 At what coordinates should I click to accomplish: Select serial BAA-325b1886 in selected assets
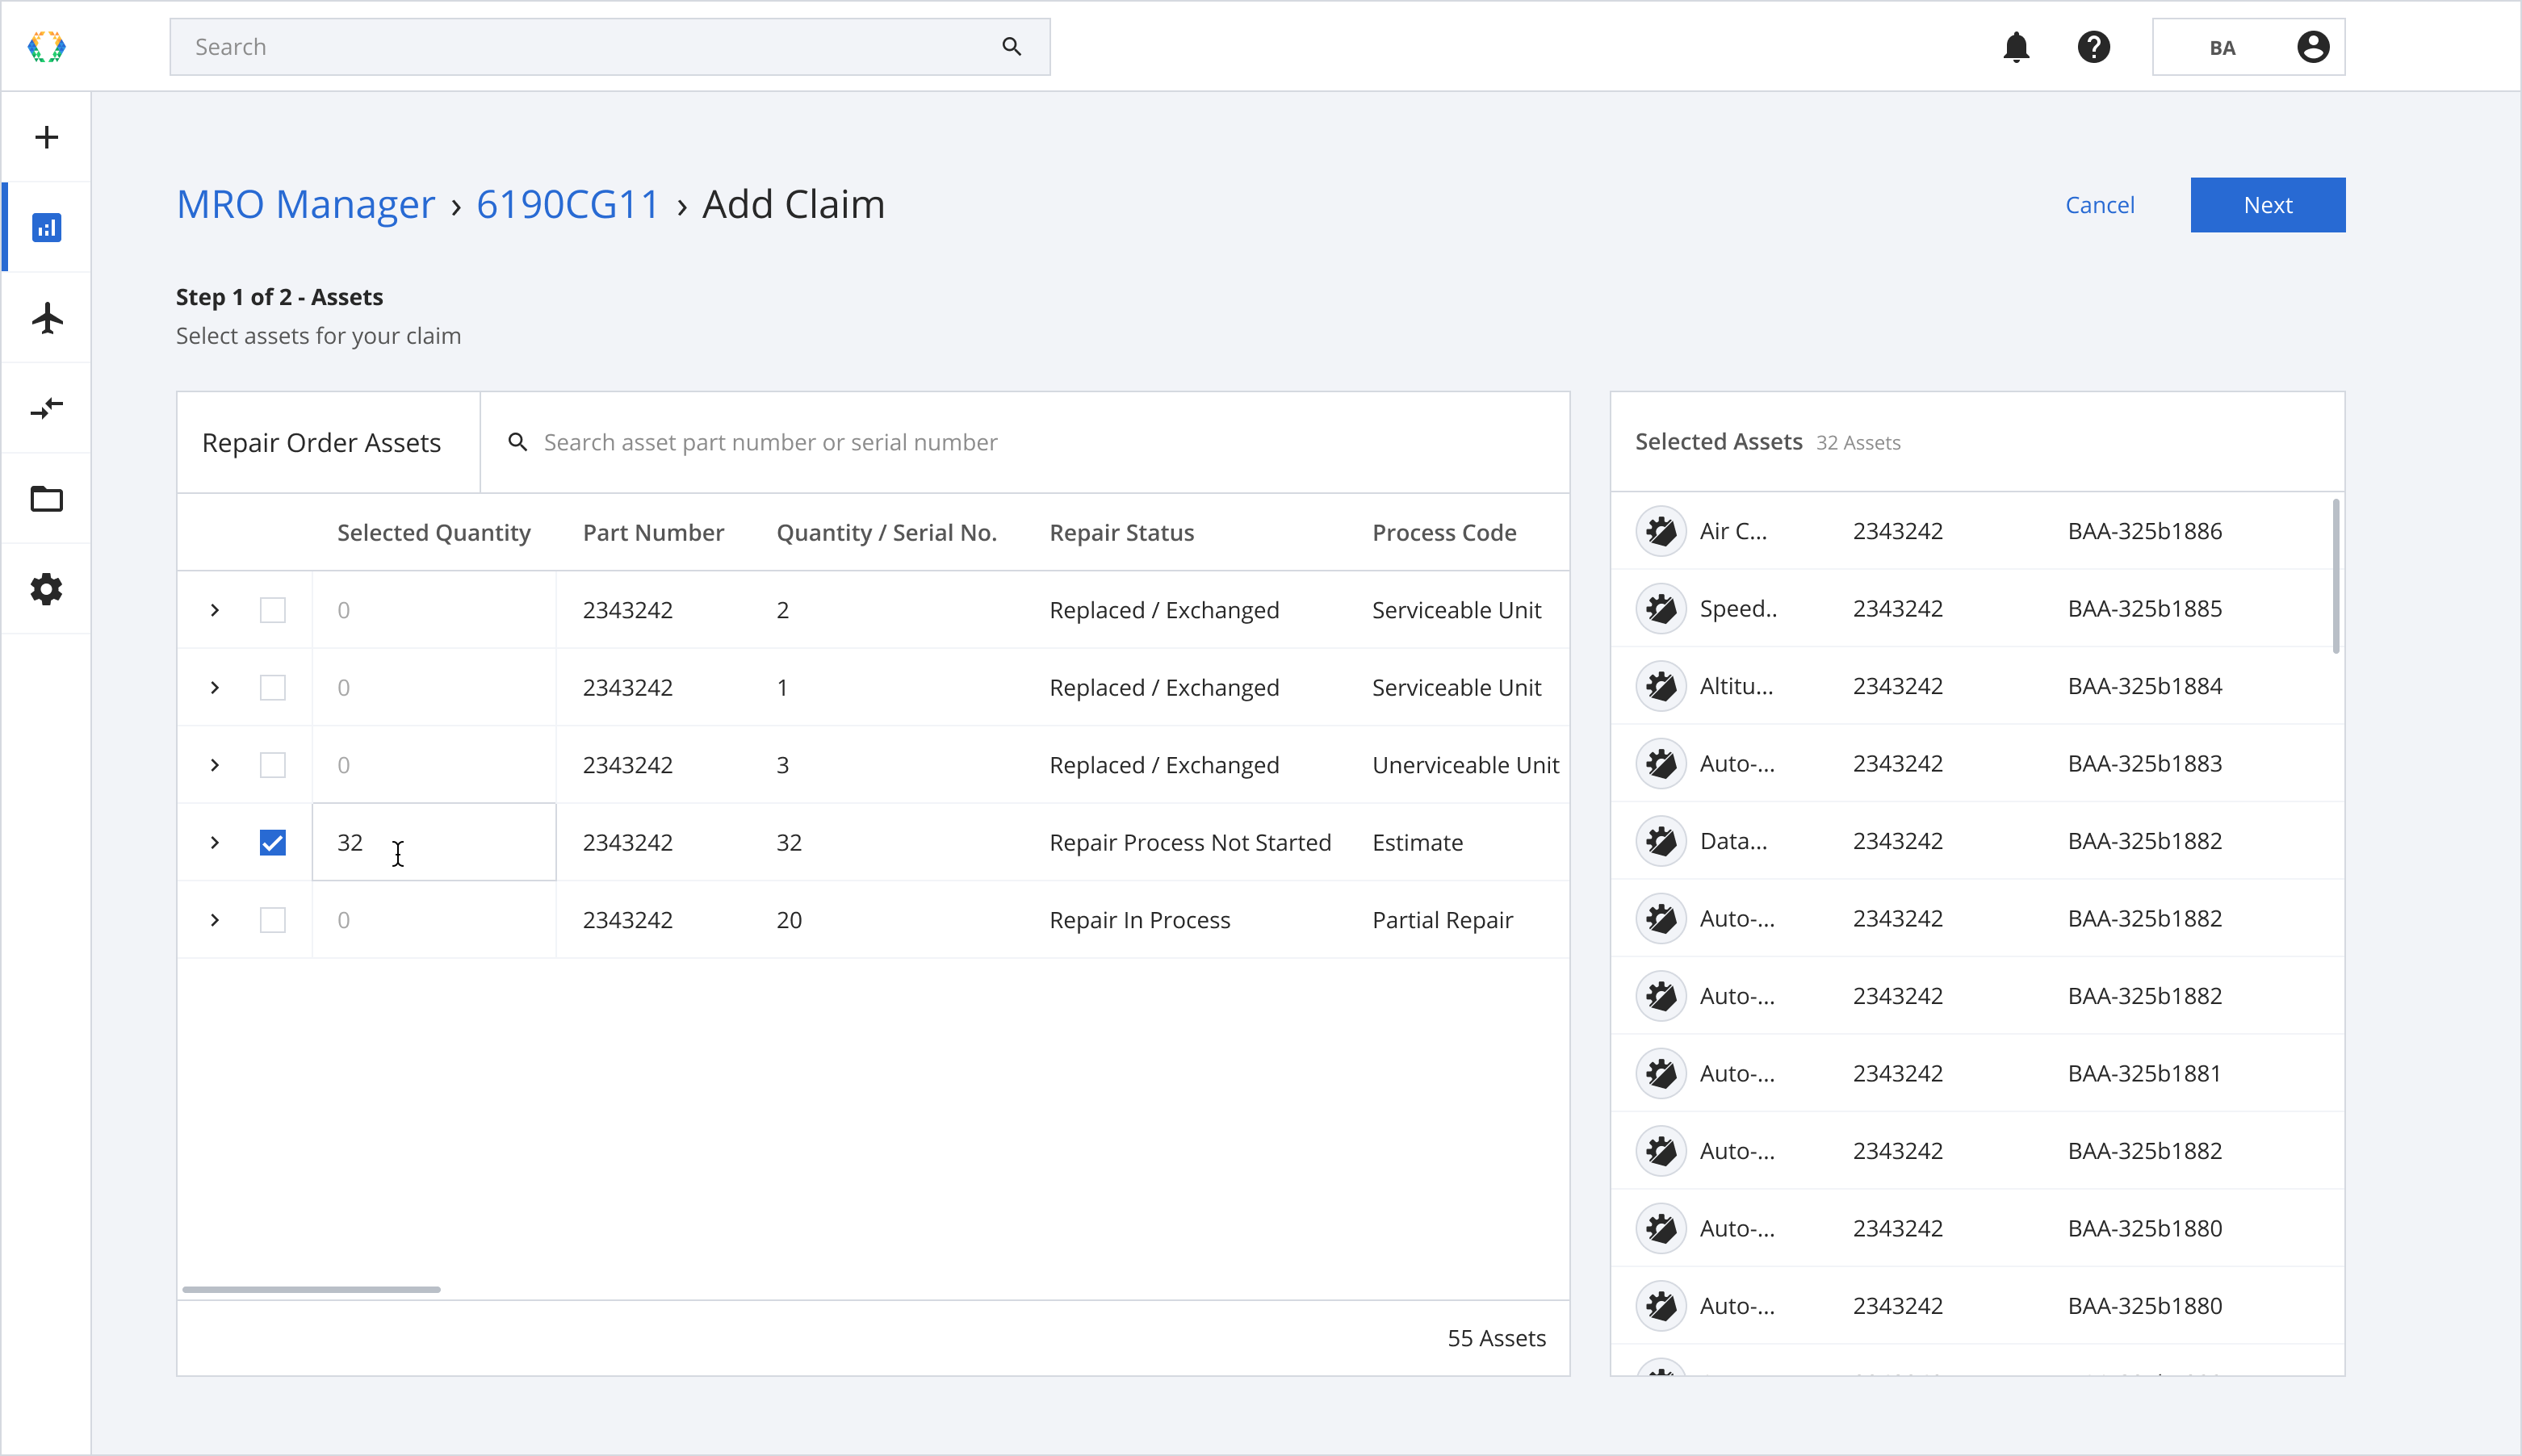click(x=2144, y=531)
